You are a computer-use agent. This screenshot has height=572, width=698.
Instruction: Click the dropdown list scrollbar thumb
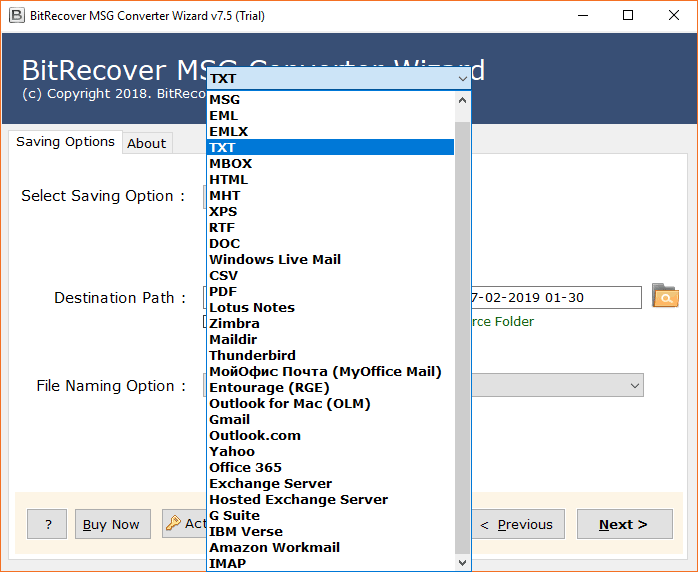pos(463,338)
